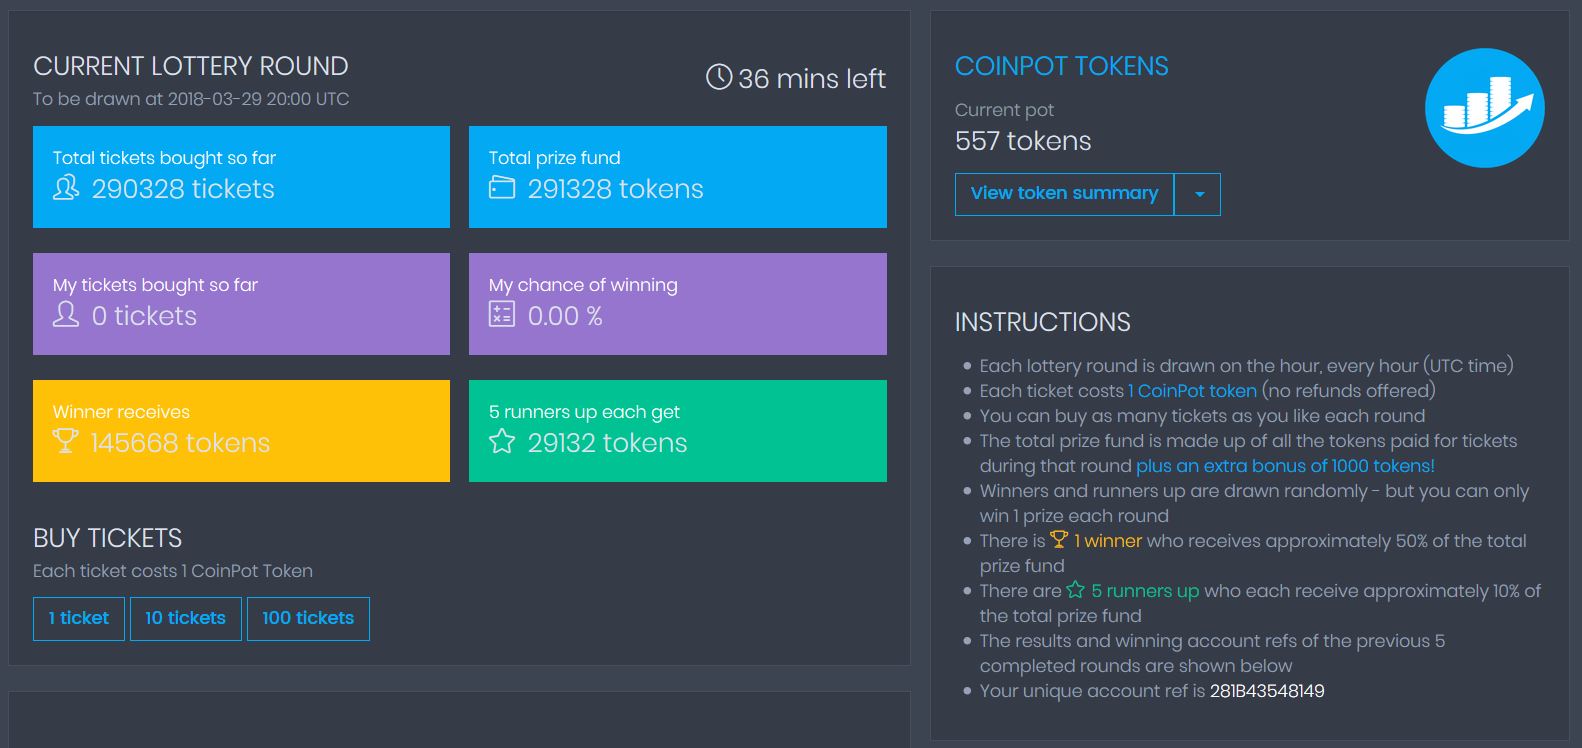
Task: Open View token summary
Action: [1064, 194]
